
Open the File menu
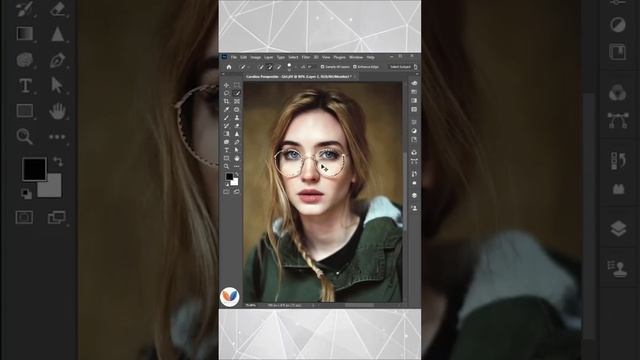point(233,57)
